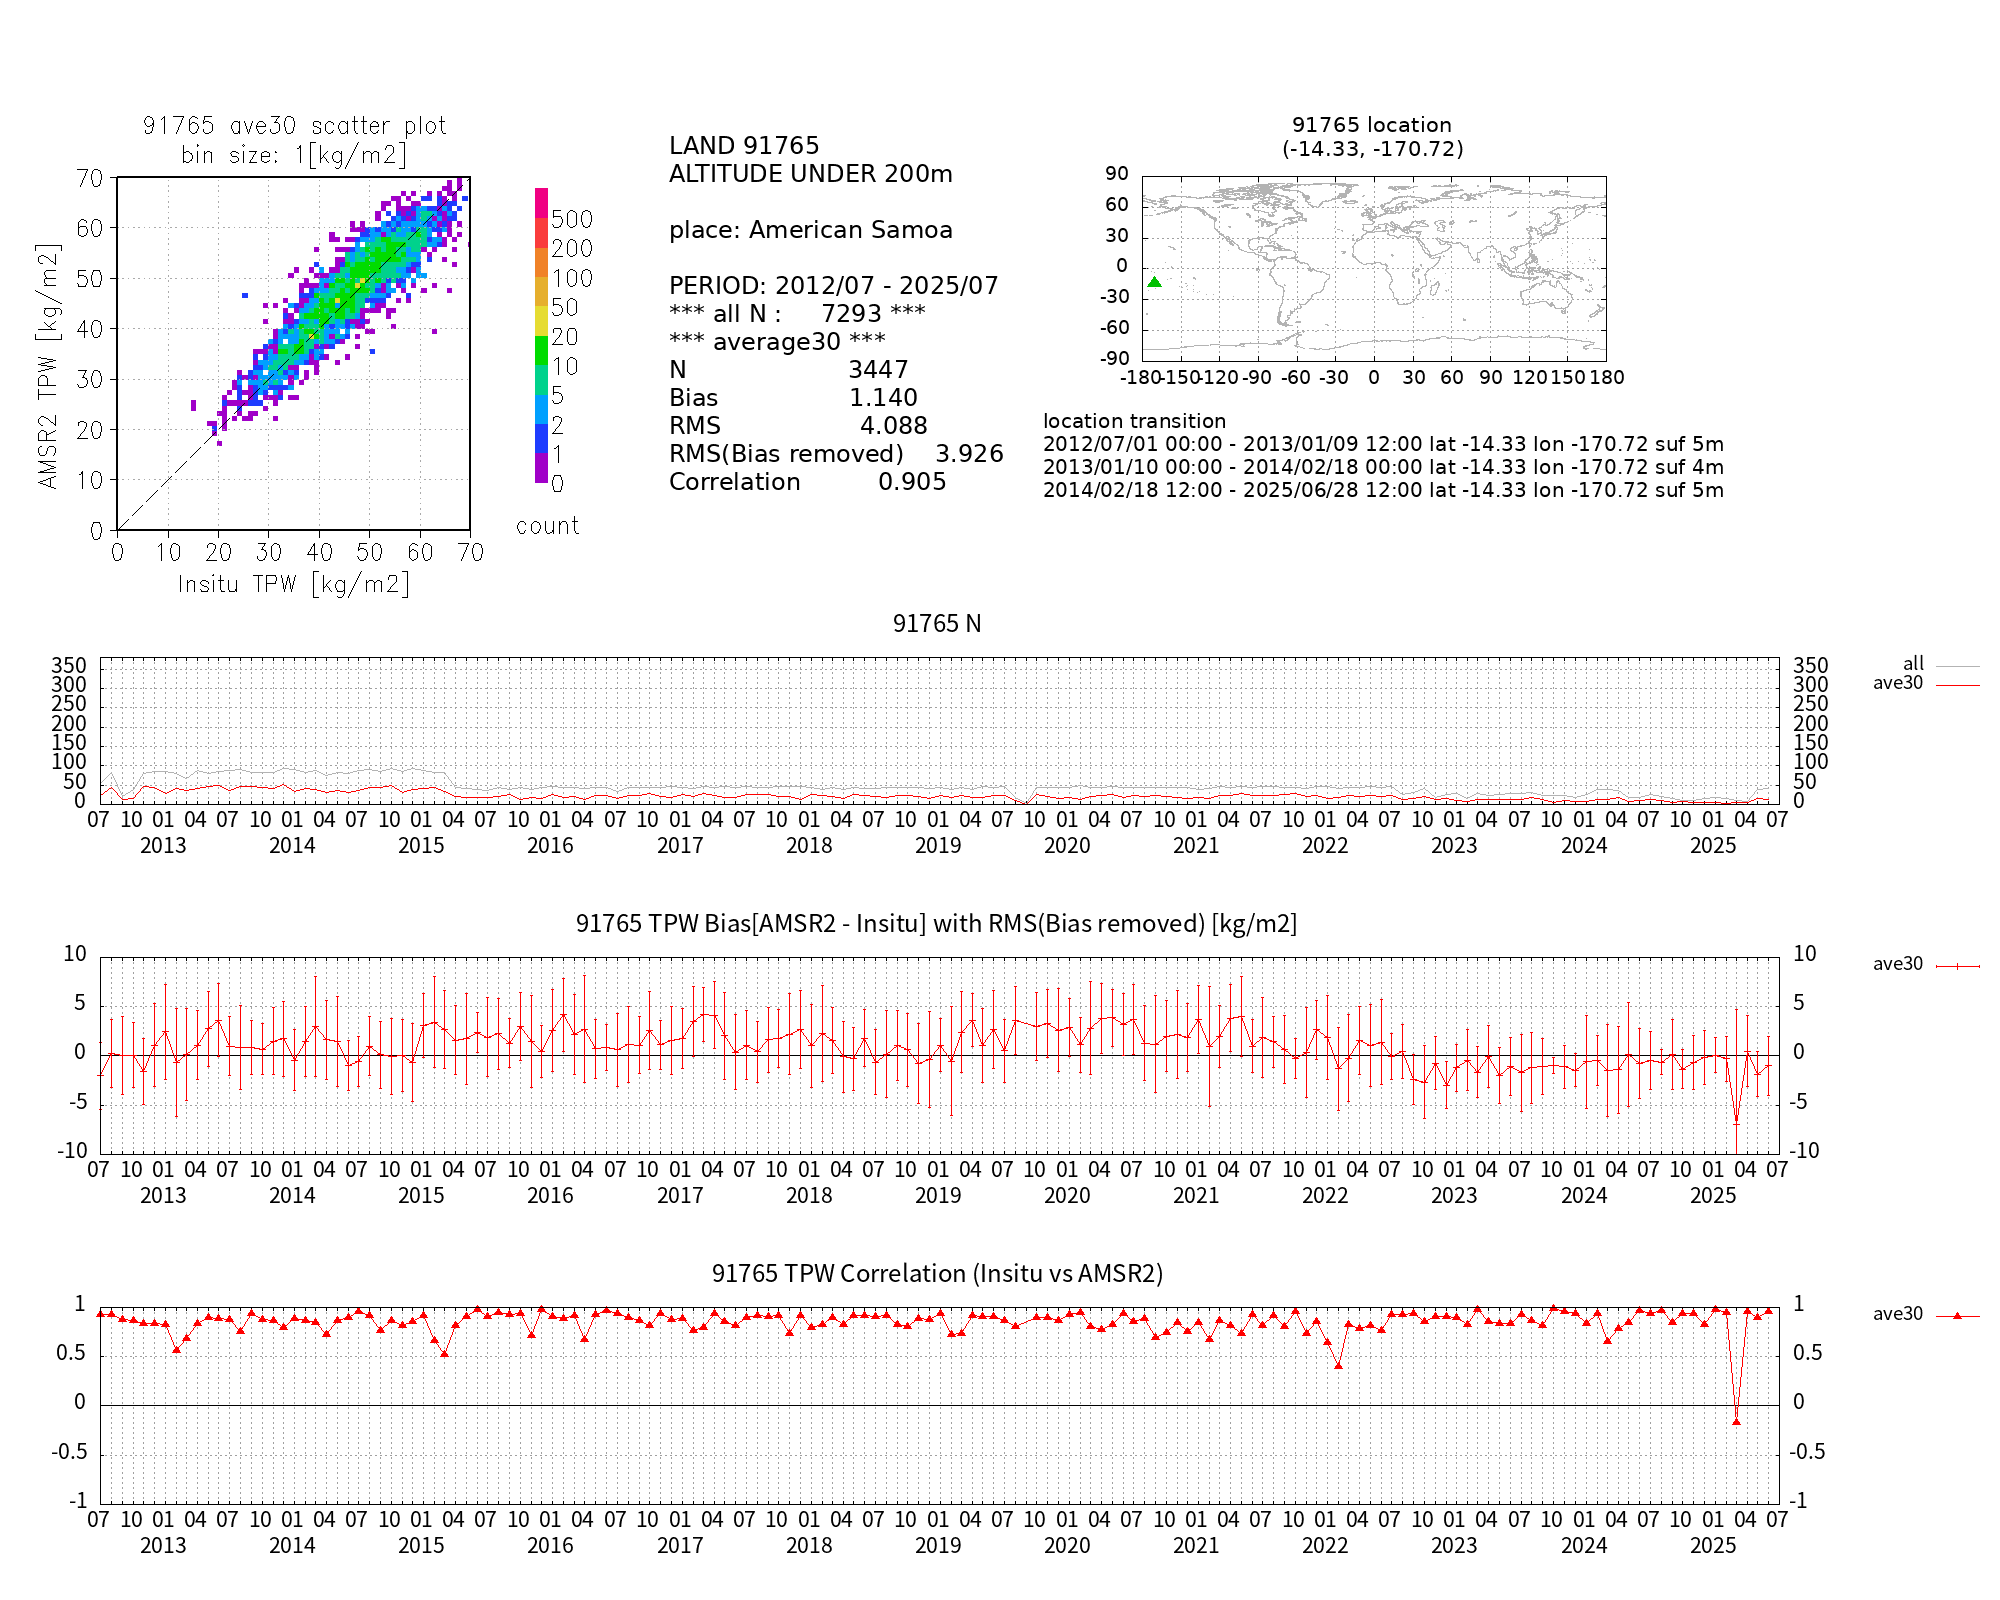Click the first location transition row starting 2012/07/01
2000x1600 pixels.
[x=1383, y=444]
